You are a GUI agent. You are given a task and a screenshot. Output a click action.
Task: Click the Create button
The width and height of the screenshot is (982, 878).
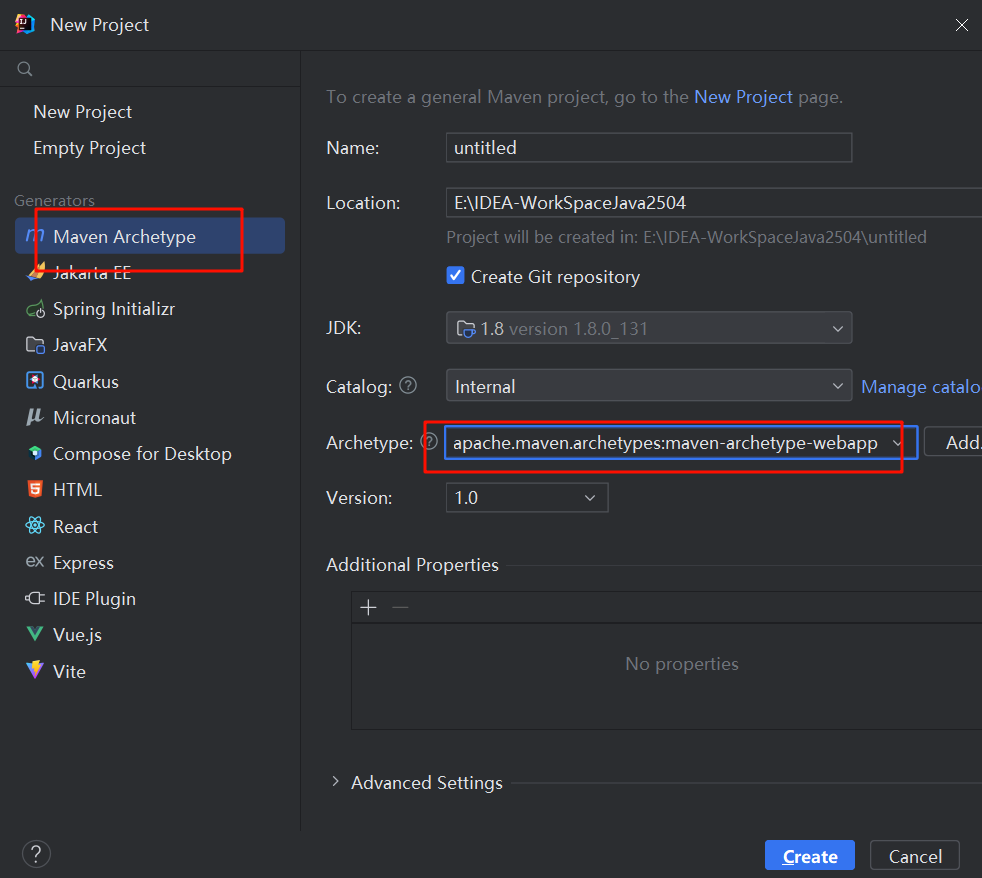click(809, 855)
